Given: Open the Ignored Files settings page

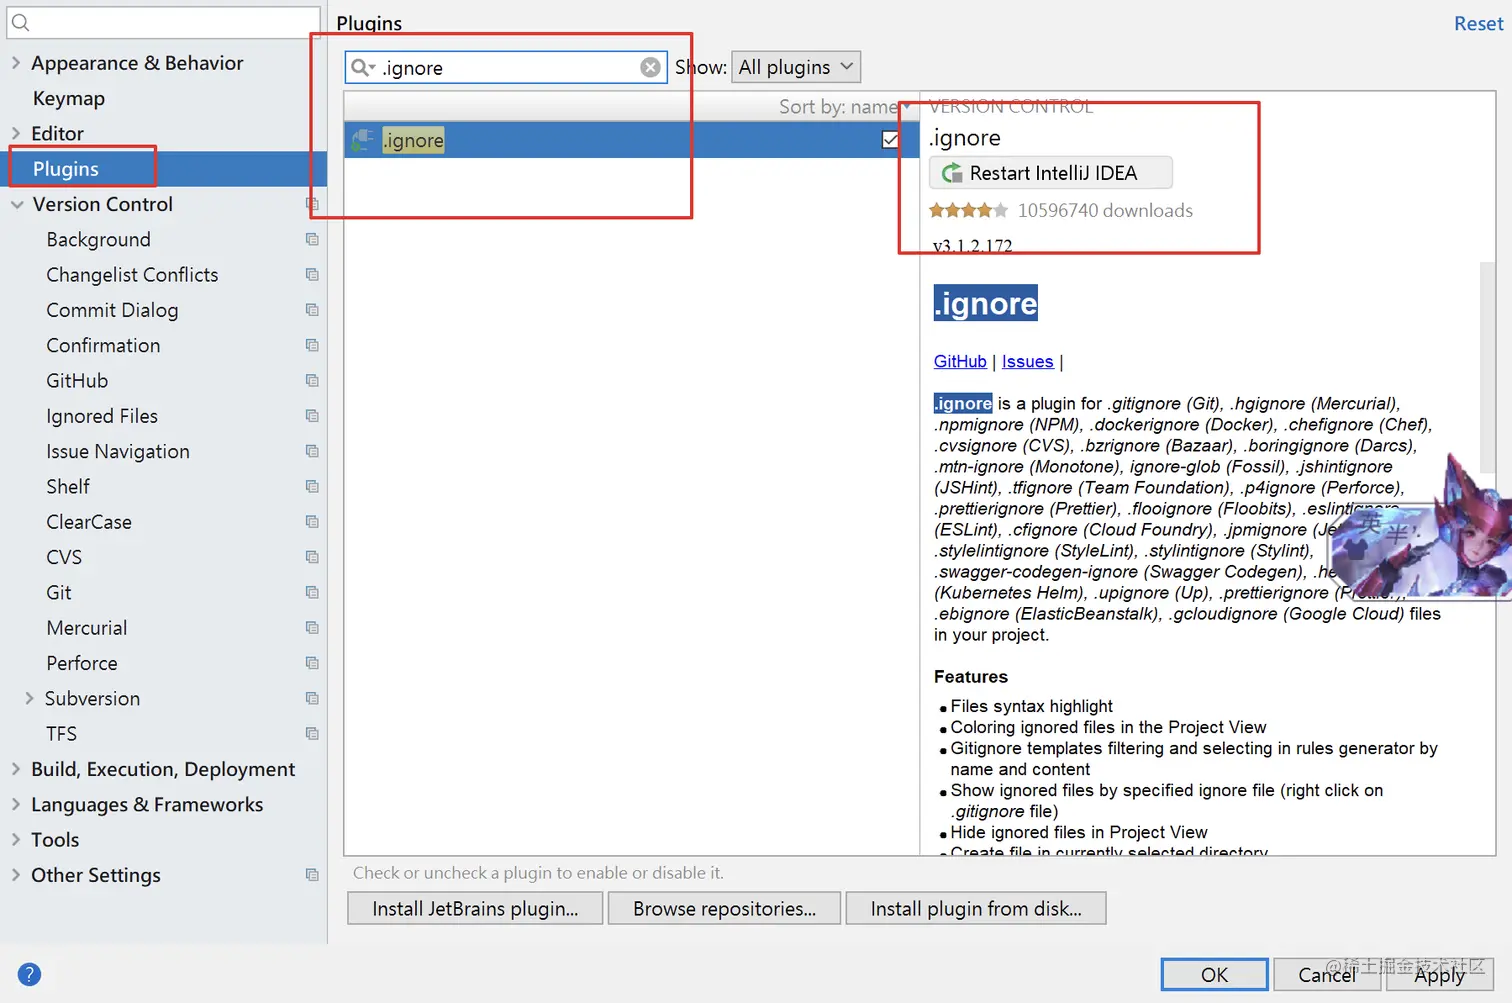Looking at the screenshot, I should 102,416.
